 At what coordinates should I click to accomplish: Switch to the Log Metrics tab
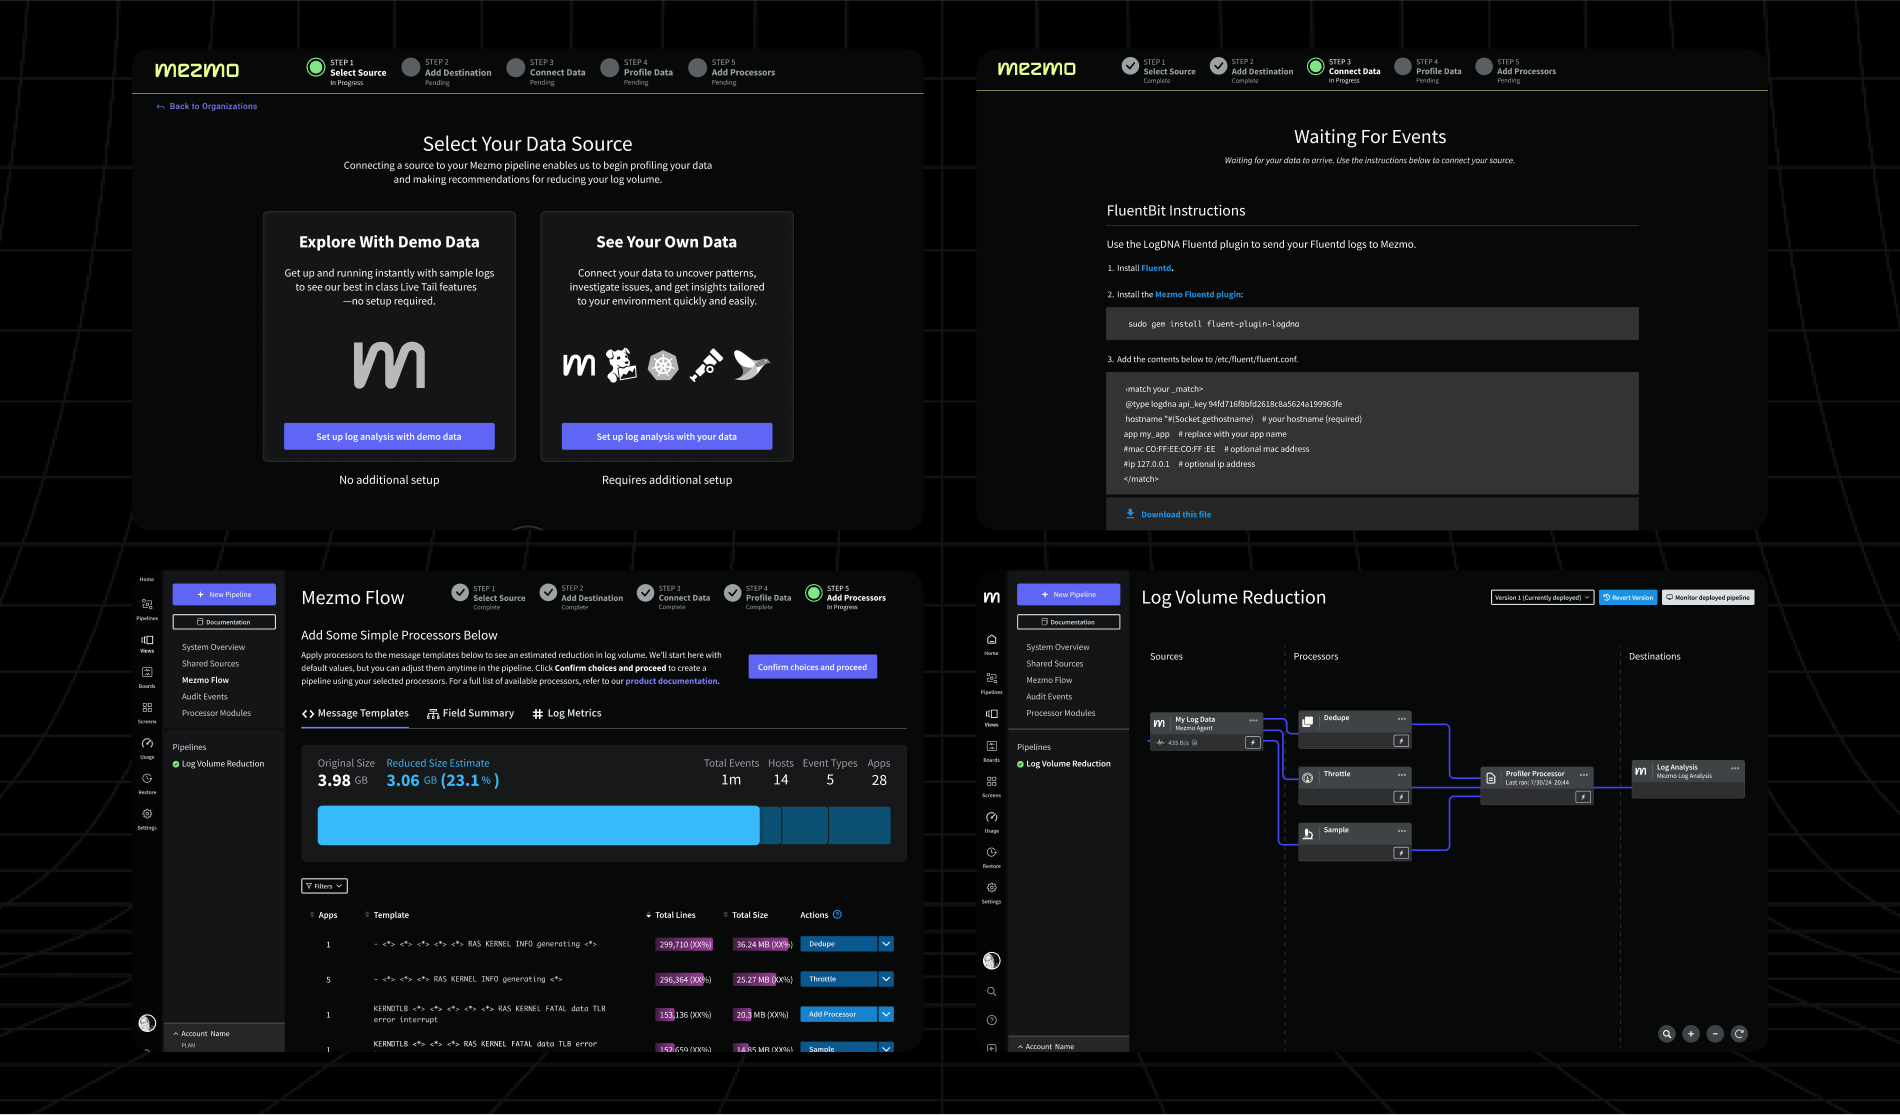click(x=567, y=713)
